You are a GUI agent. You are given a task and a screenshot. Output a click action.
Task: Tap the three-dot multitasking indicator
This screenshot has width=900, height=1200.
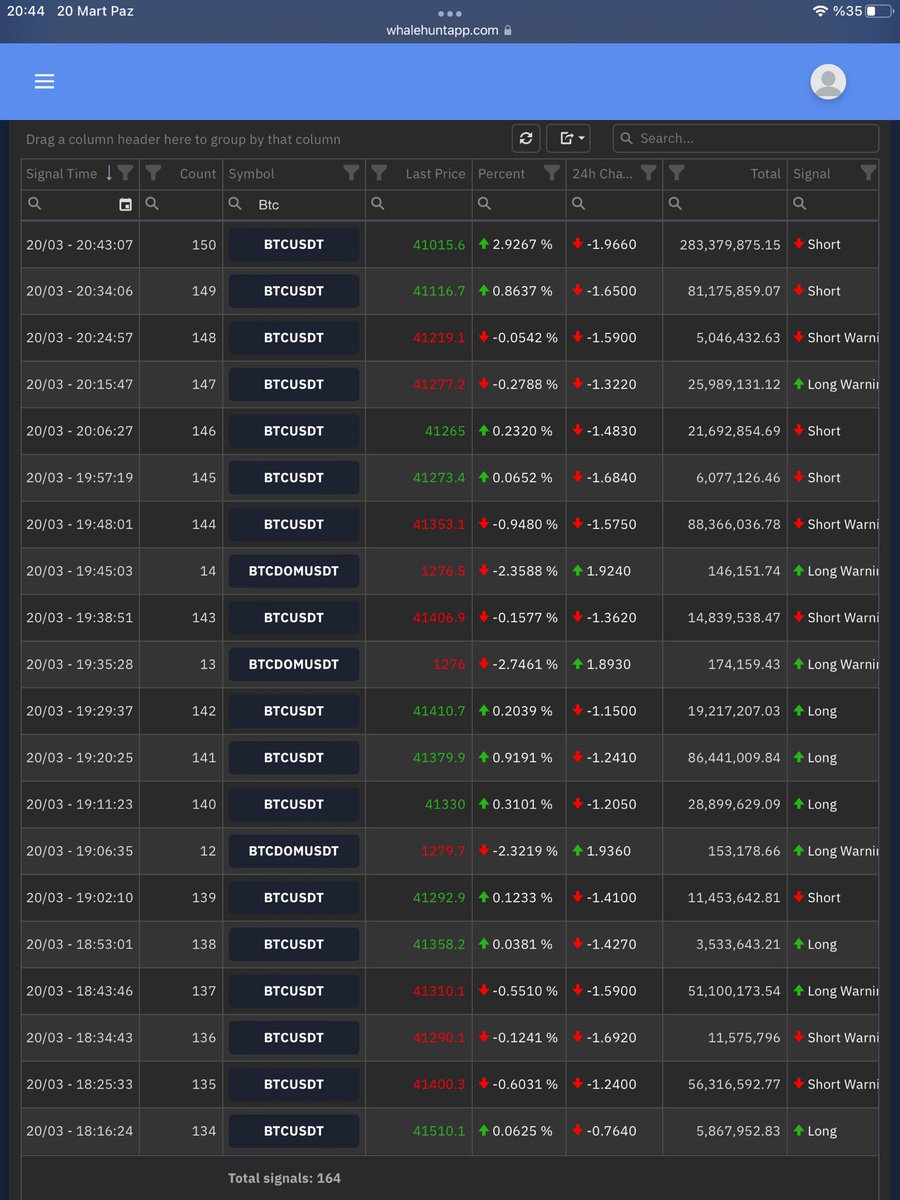(450, 14)
